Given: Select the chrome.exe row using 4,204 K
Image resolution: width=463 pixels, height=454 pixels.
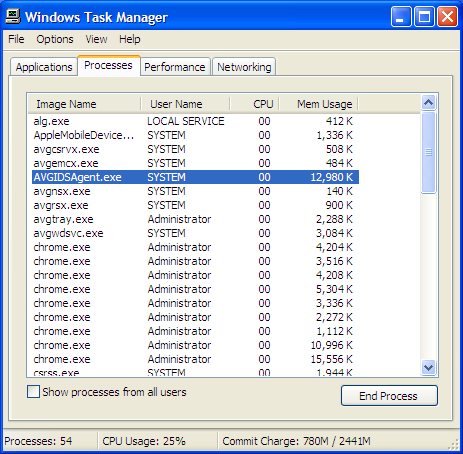Looking at the screenshot, I should click(x=195, y=247).
